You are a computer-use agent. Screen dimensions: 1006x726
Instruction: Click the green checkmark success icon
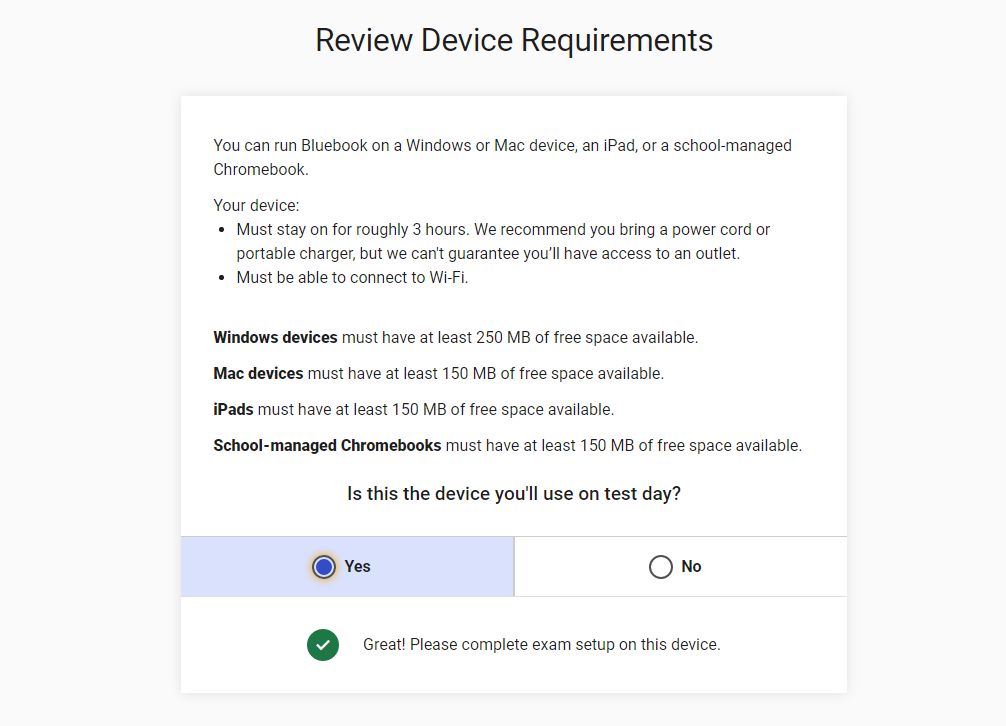pyautogui.click(x=323, y=645)
